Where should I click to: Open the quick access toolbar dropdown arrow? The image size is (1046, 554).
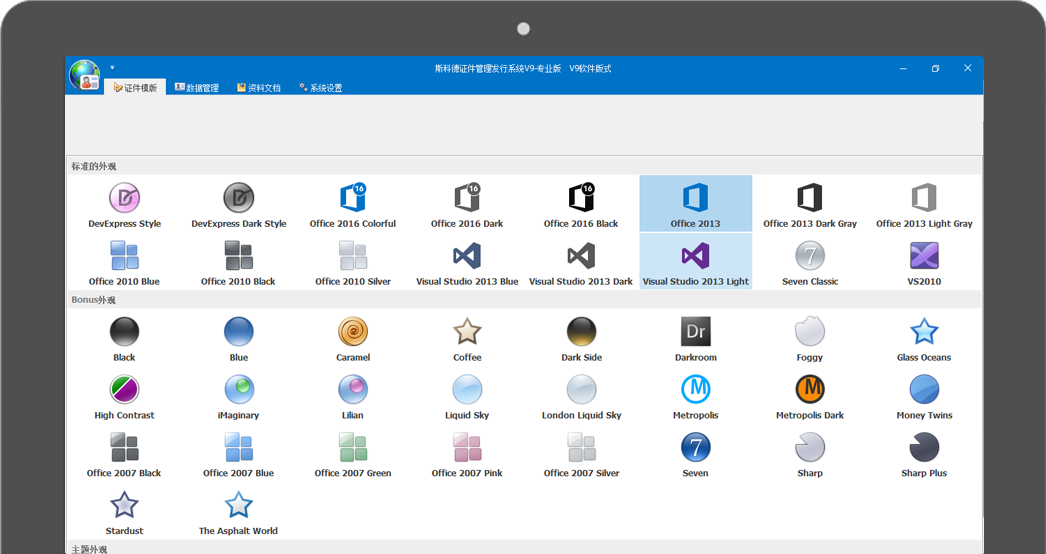pyautogui.click(x=112, y=67)
